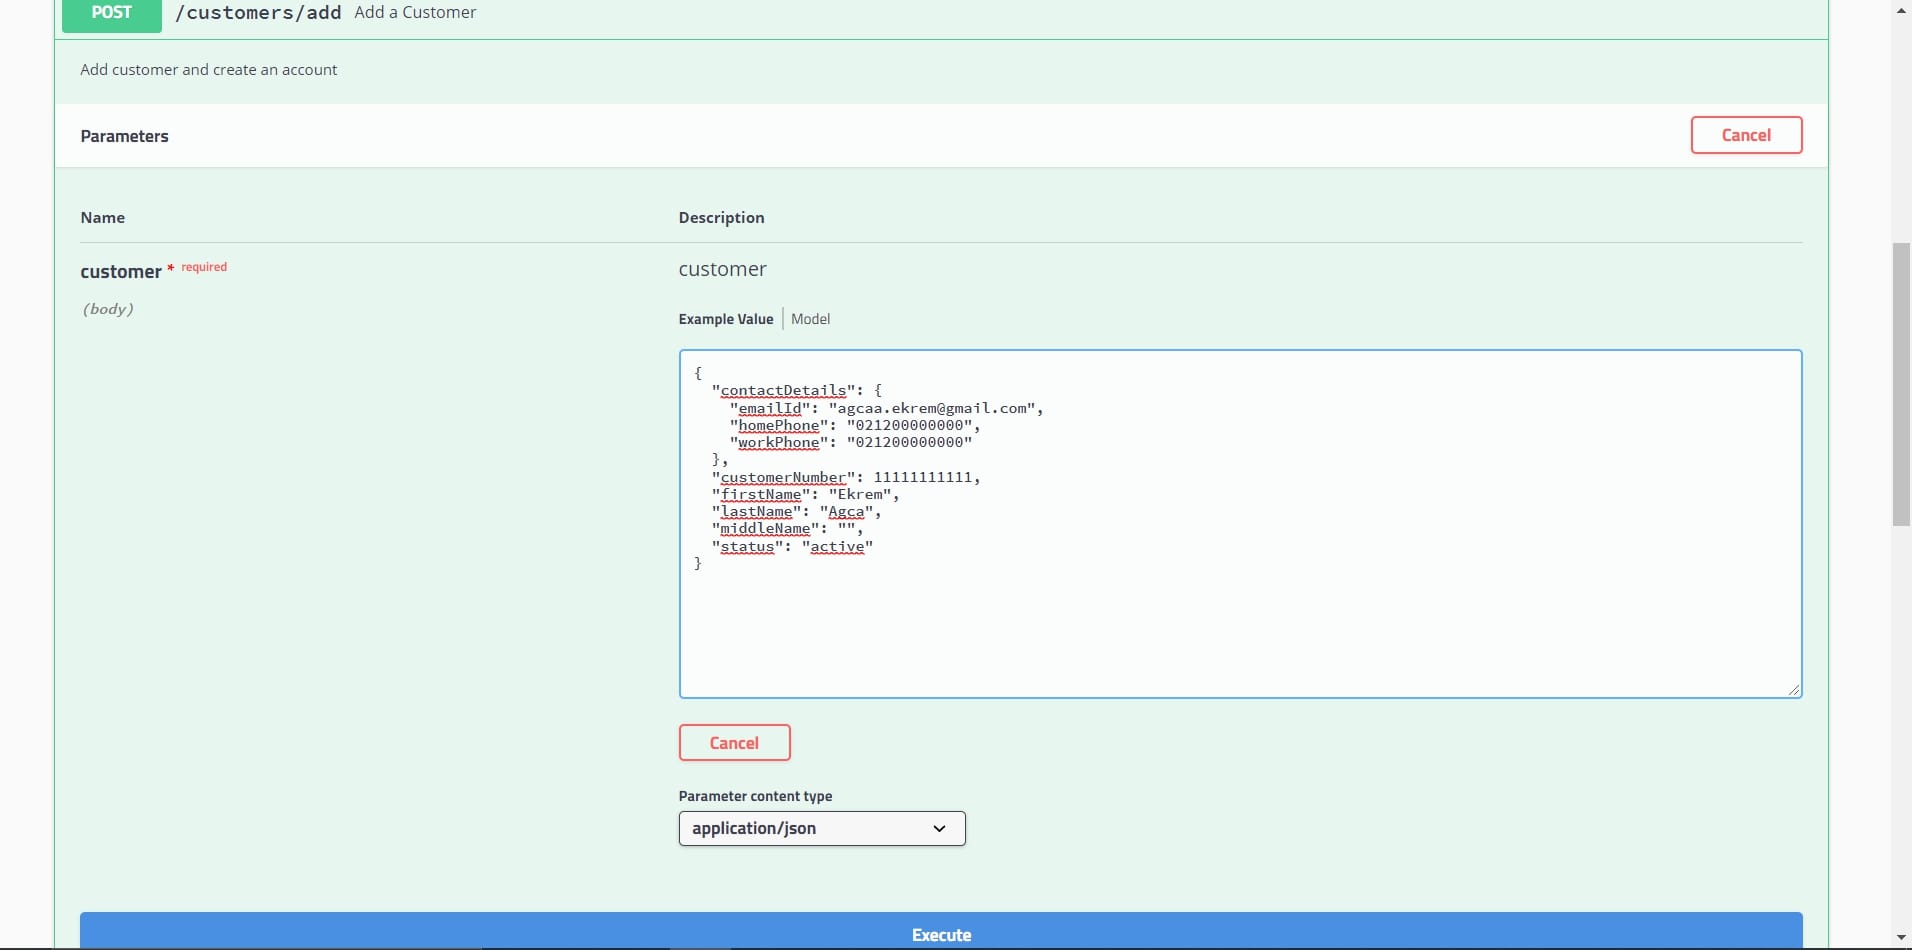Select the Example Value tab
The image size is (1912, 950).
725,319
